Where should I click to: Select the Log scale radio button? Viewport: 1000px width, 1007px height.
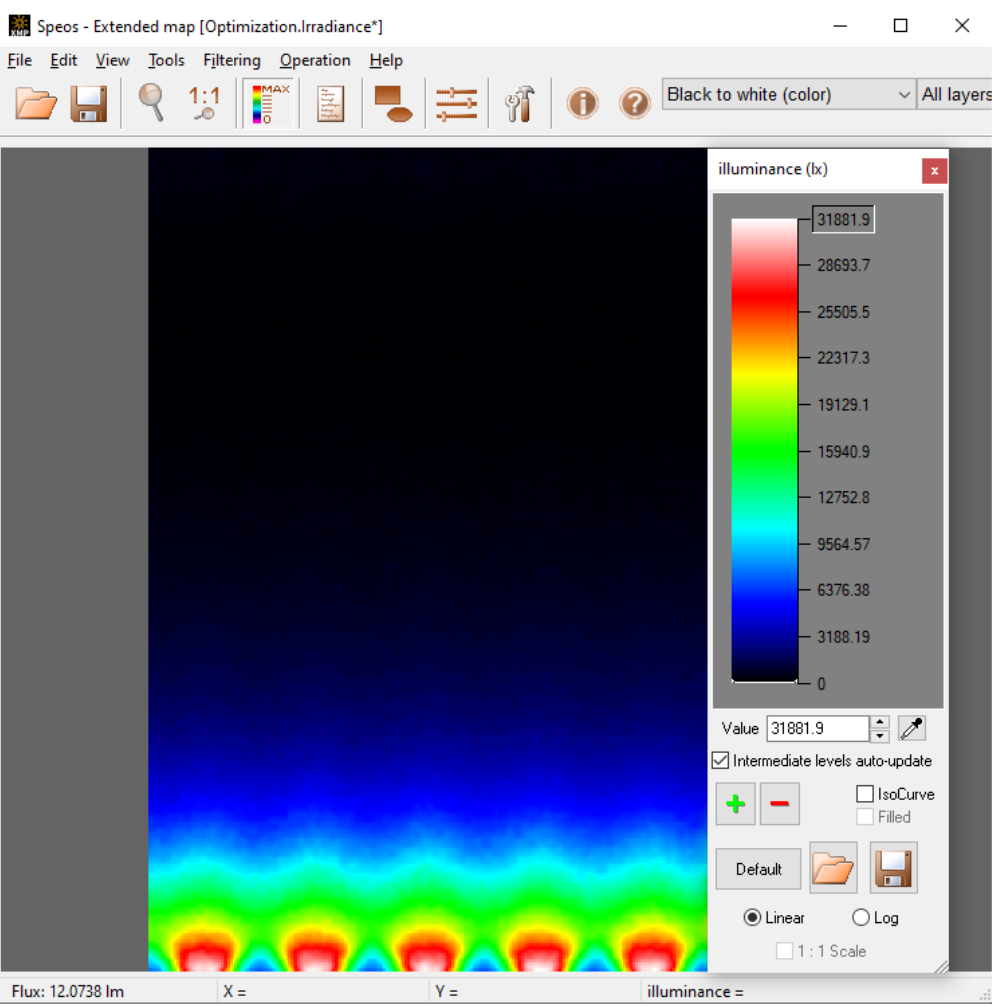860,918
